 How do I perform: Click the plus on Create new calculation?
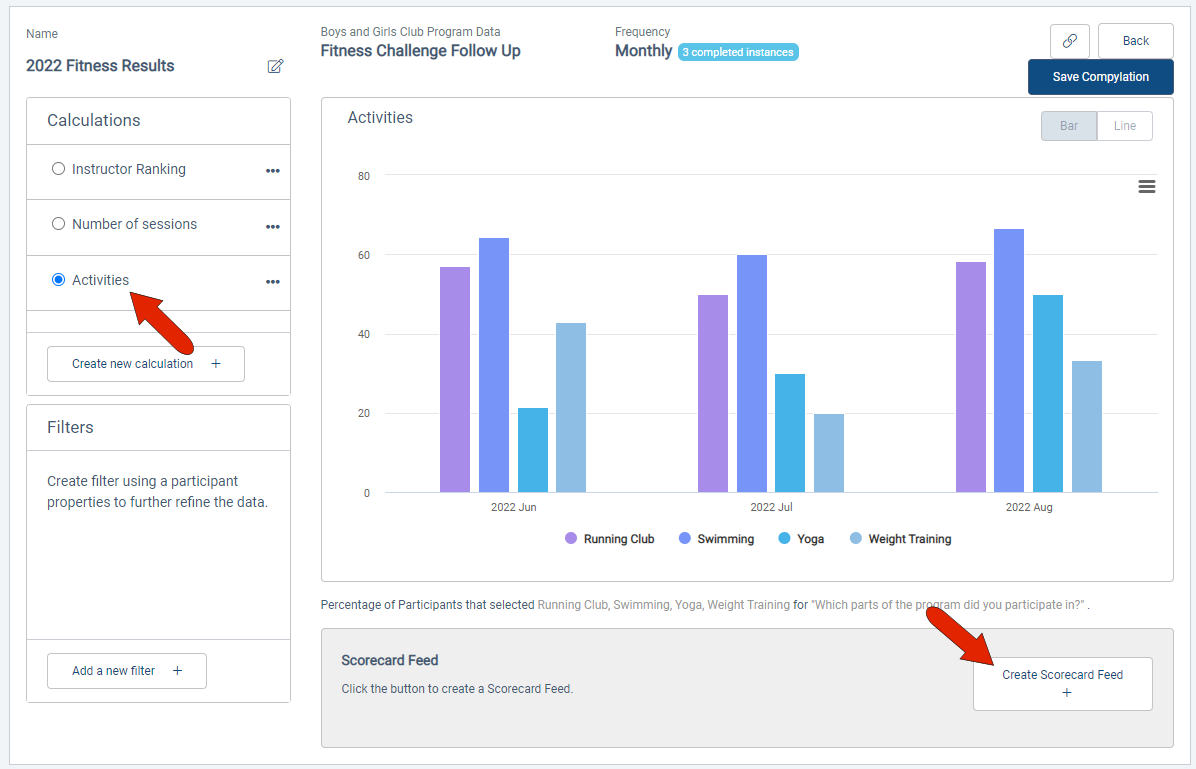coord(216,364)
